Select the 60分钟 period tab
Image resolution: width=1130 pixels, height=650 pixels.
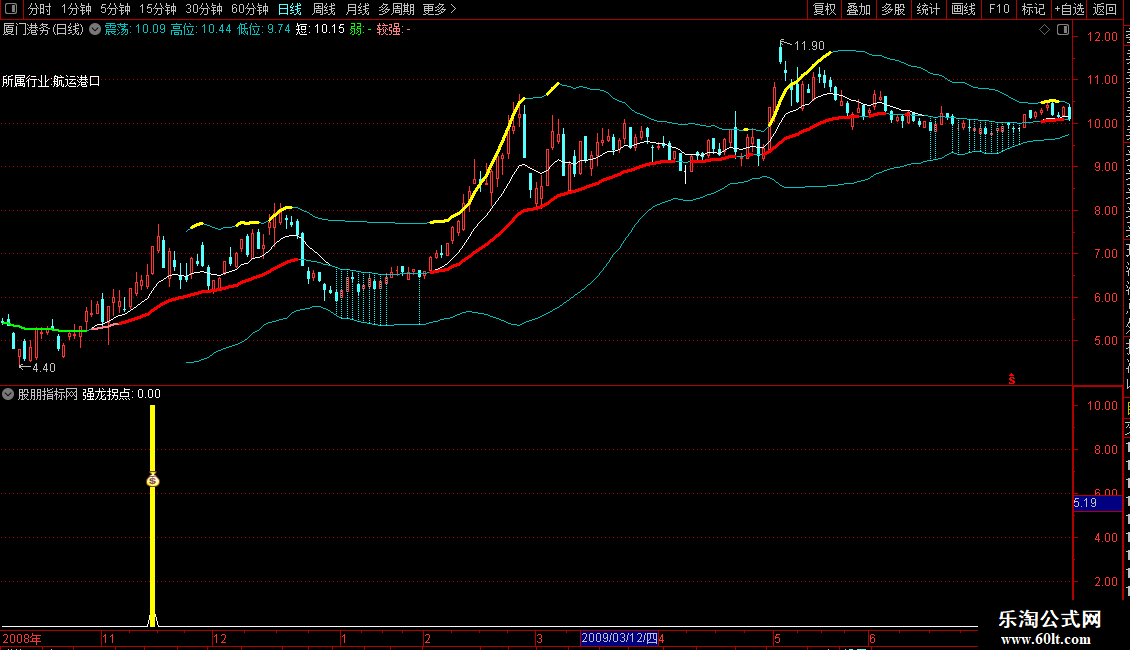click(x=250, y=9)
